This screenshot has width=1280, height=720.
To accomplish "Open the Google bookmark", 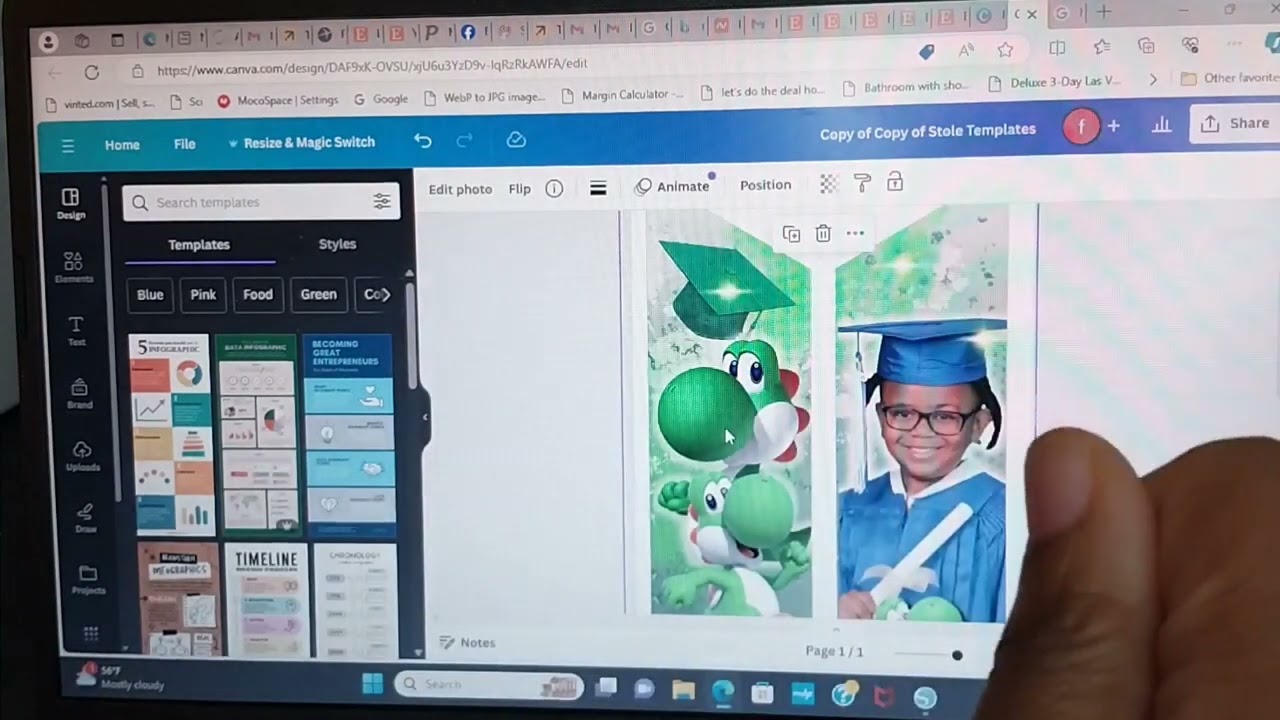I will click(x=379, y=99).
